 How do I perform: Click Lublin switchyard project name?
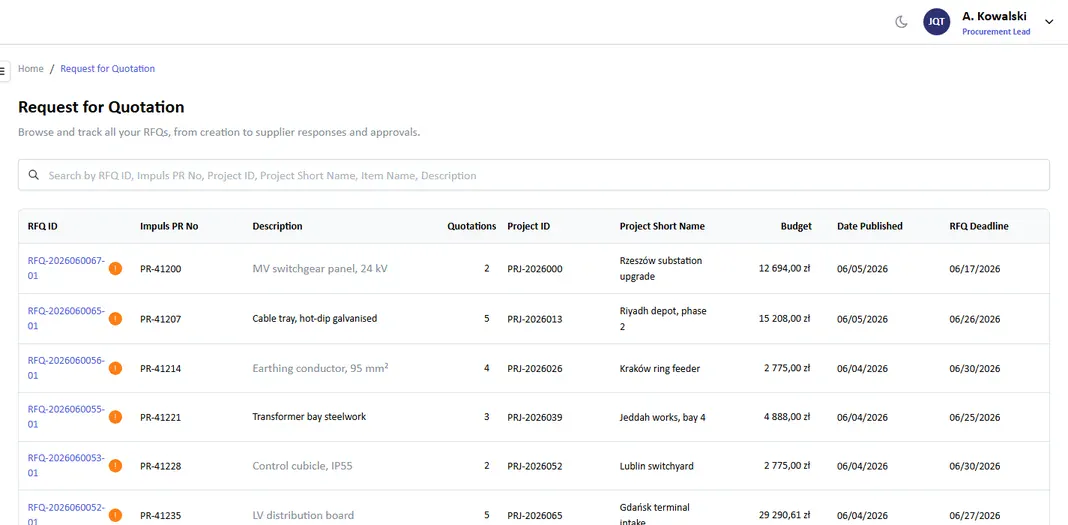[x=657, y=466]
